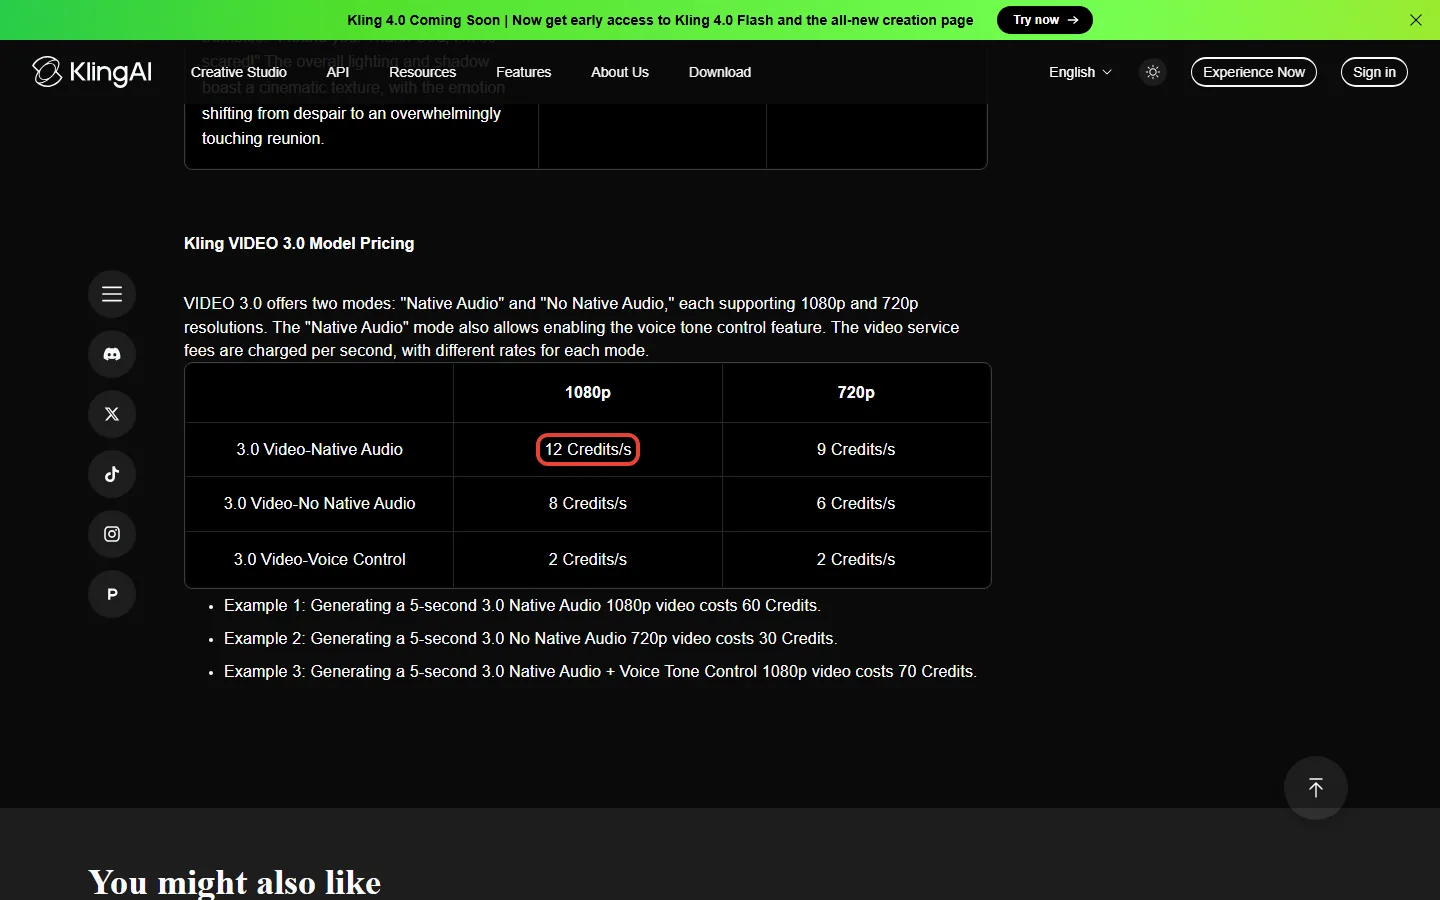Click the '6 Credits/s' table cell
The image size is (1440, 900).
coord(856,504)
